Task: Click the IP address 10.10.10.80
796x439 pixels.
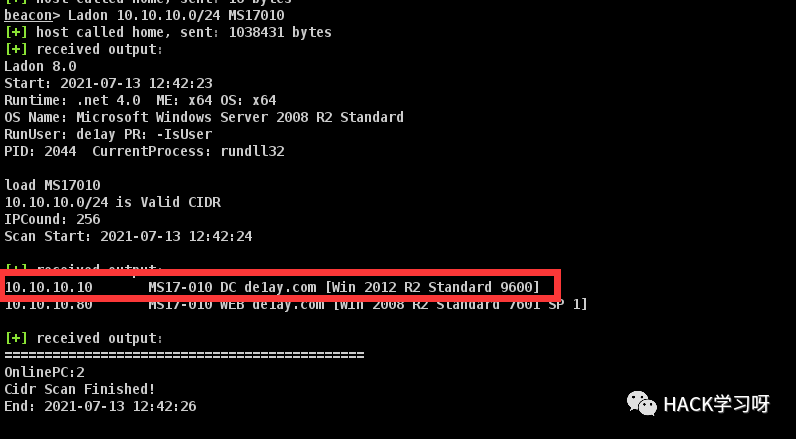Action: tap(48, 305)
